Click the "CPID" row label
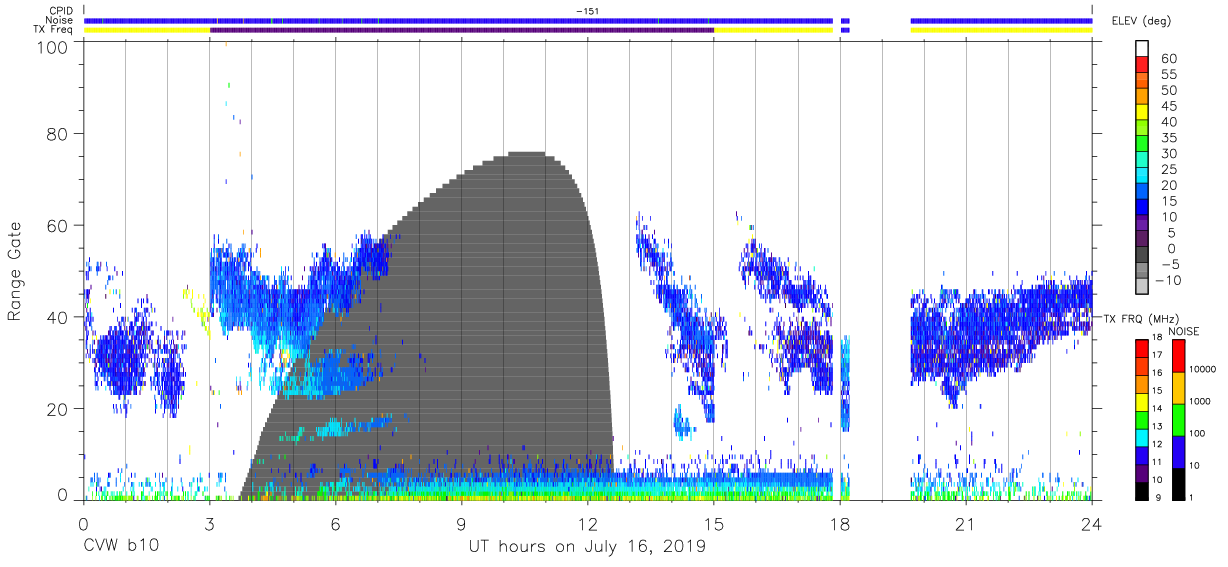This screenshot has height=567, width=1228. (x=61, y=11)
